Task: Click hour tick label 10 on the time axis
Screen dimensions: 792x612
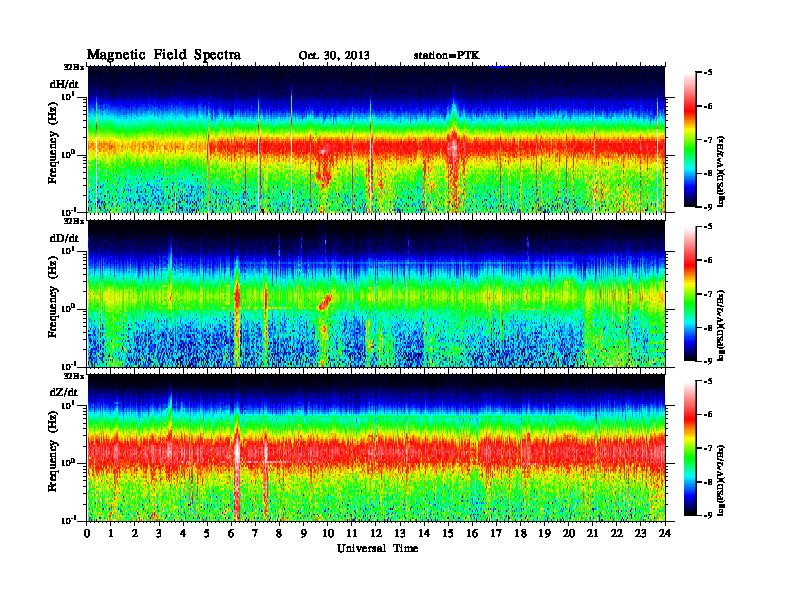Action: tap(328, 533)
